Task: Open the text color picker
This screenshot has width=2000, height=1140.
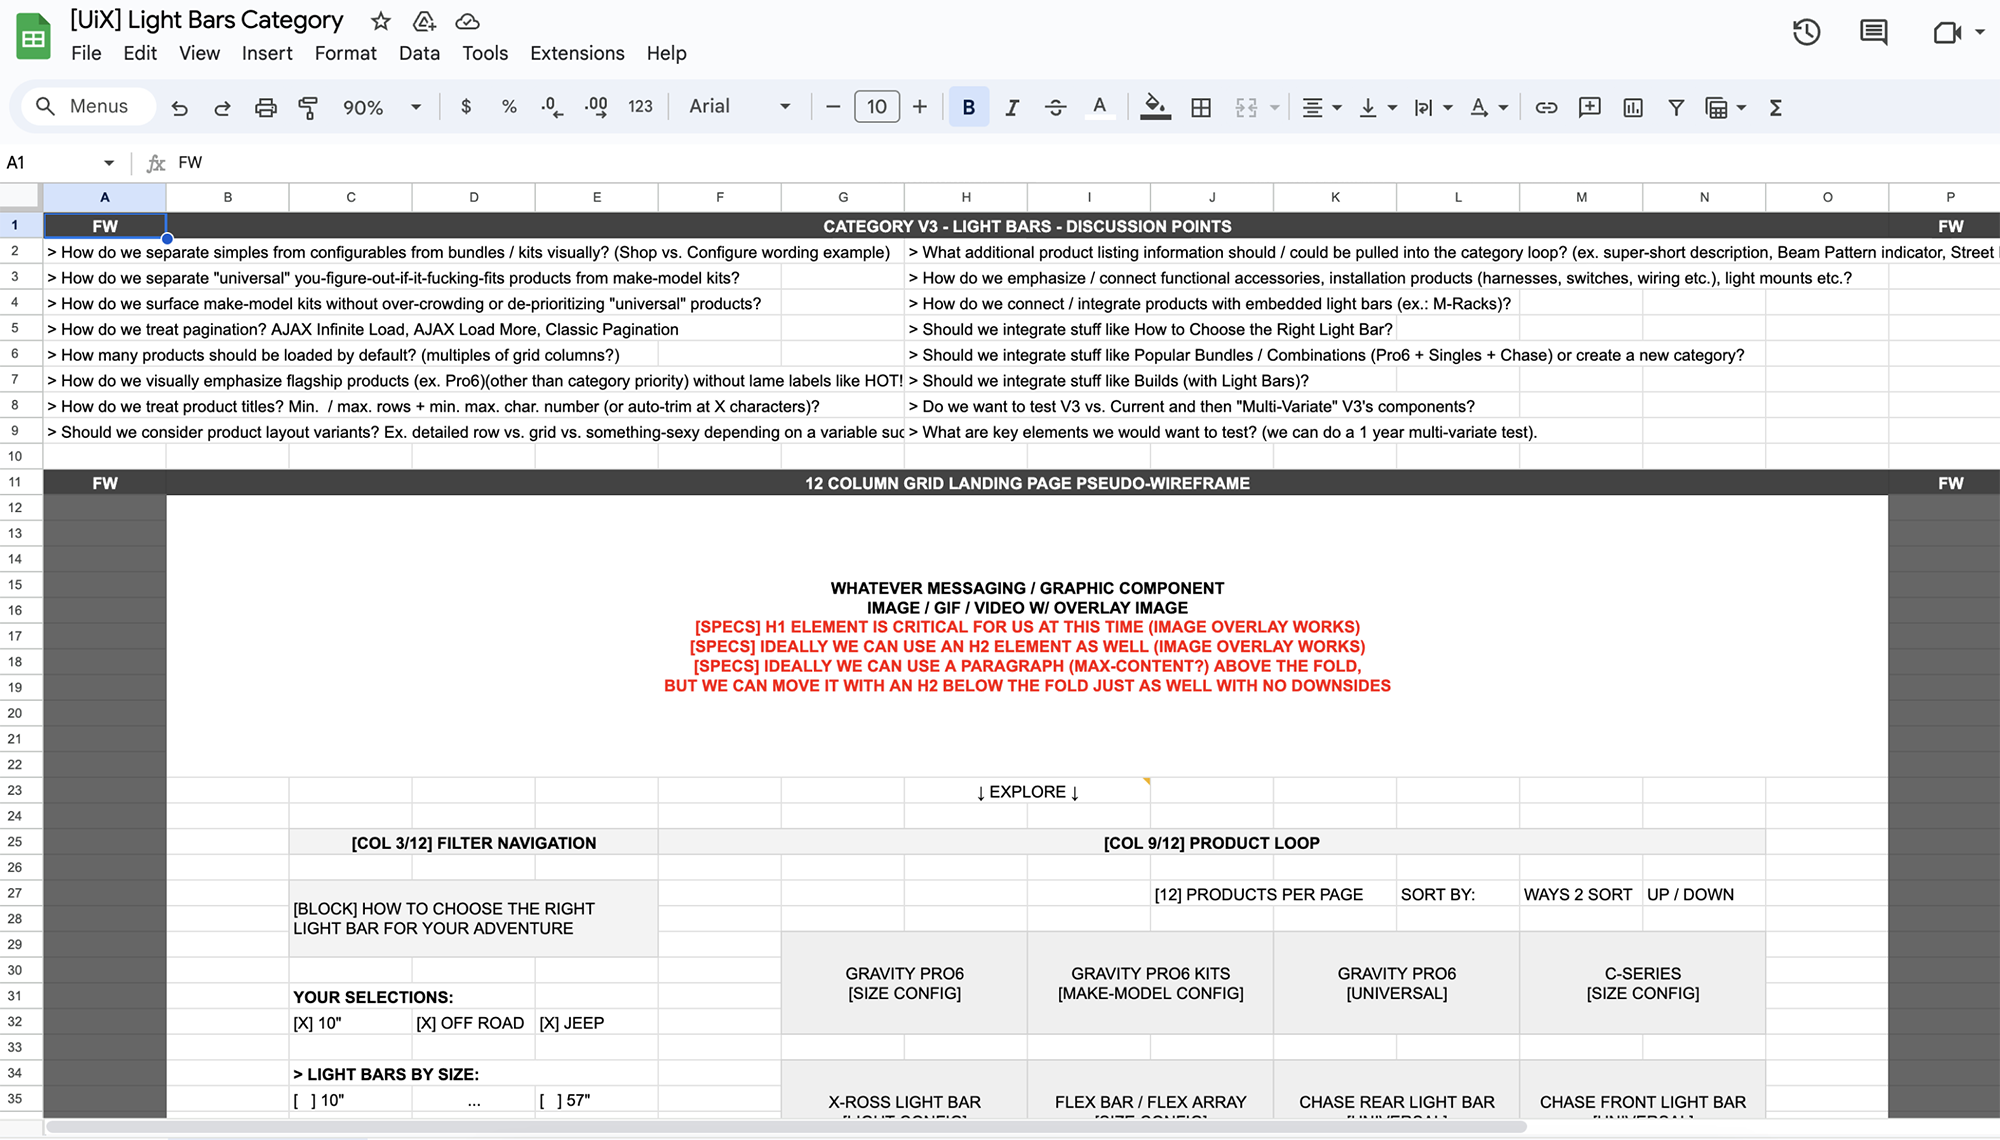Action: click(x=1099, y=107)
